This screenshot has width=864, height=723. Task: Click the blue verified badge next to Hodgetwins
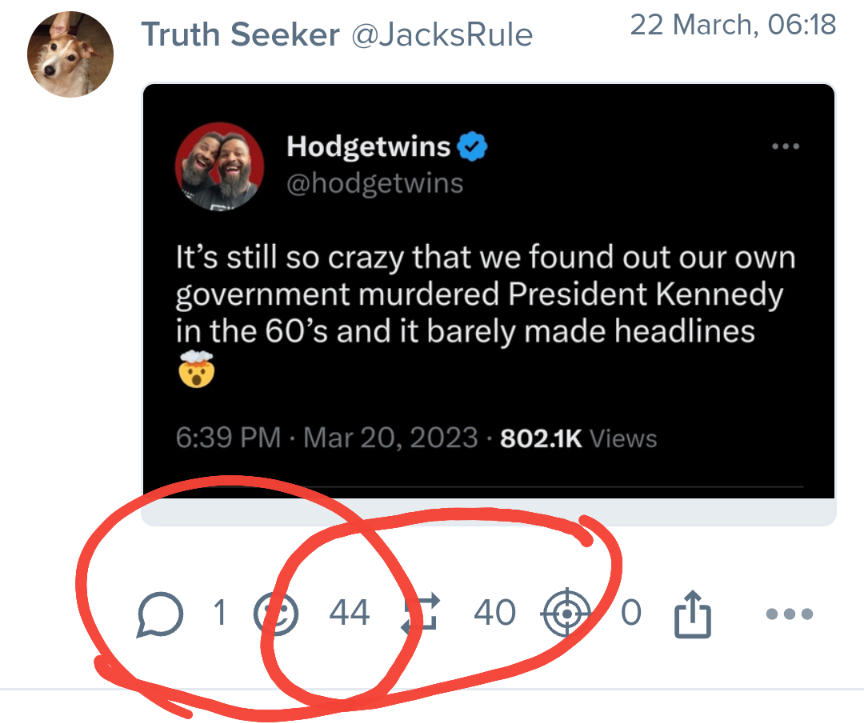click(472, 148)
